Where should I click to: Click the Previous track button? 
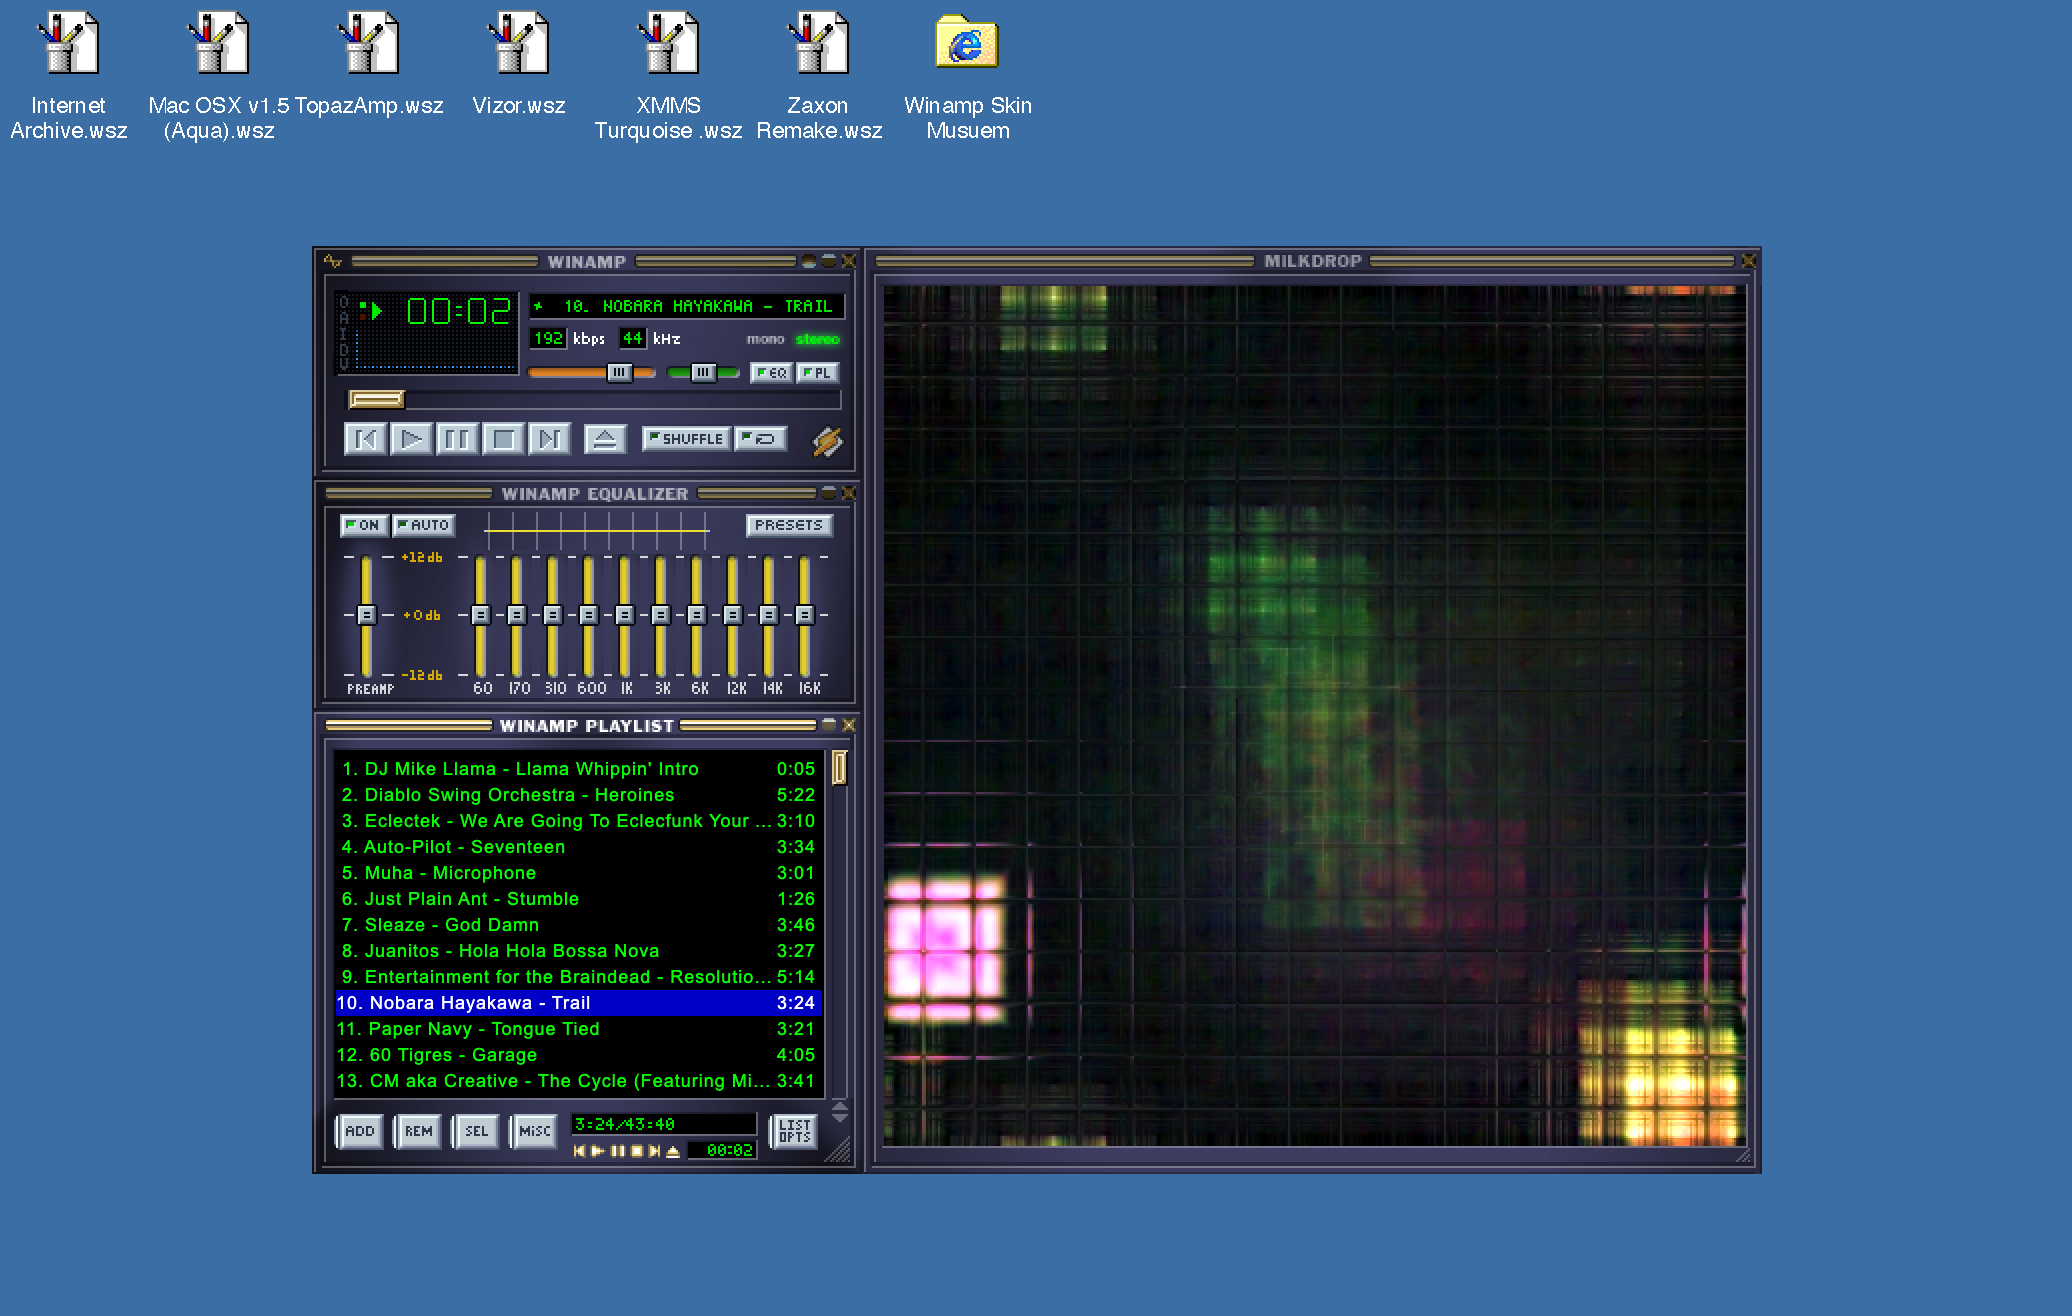coord(365,439)
